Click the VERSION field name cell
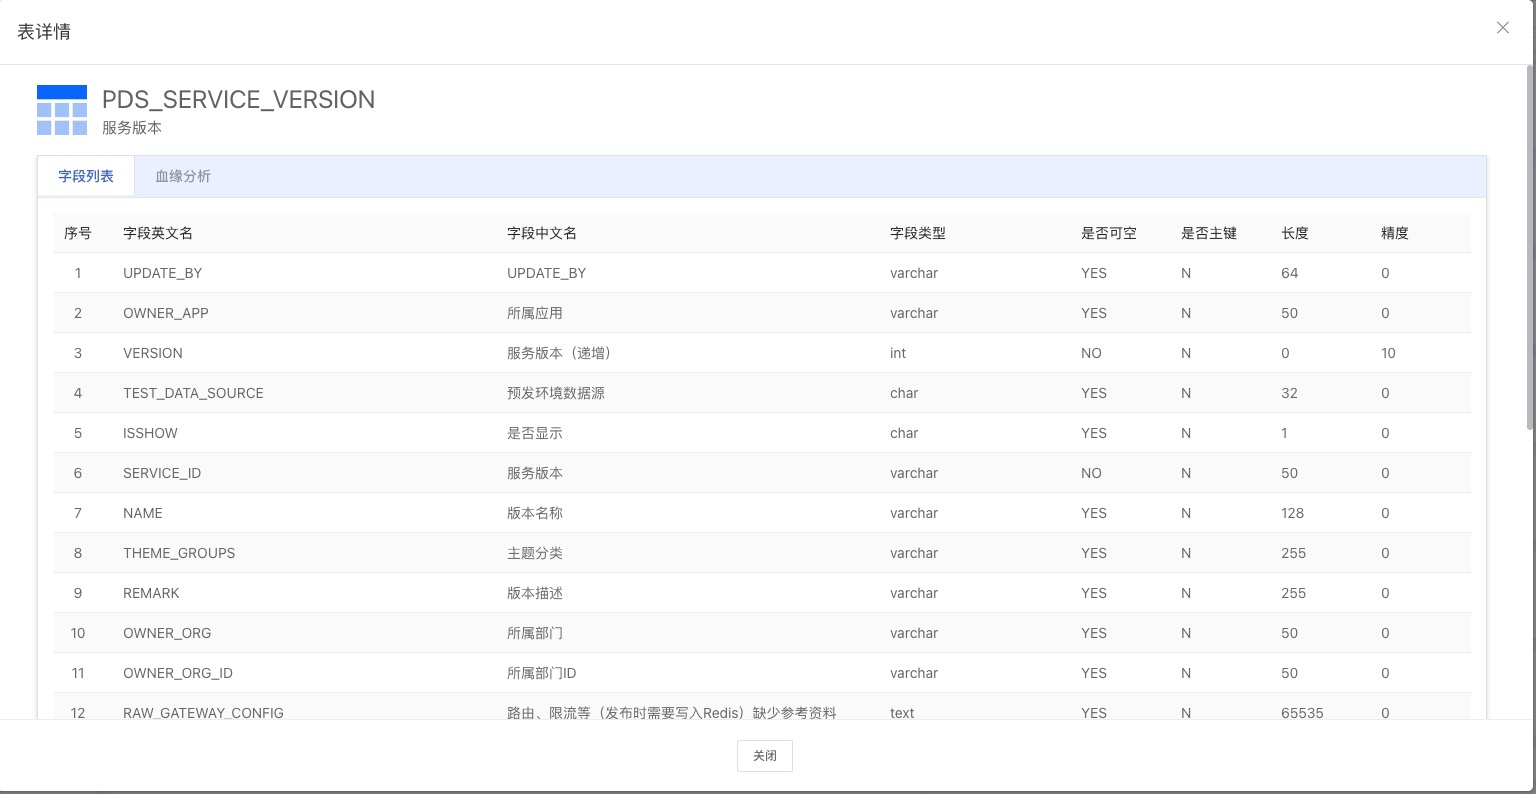 [153, 353]
